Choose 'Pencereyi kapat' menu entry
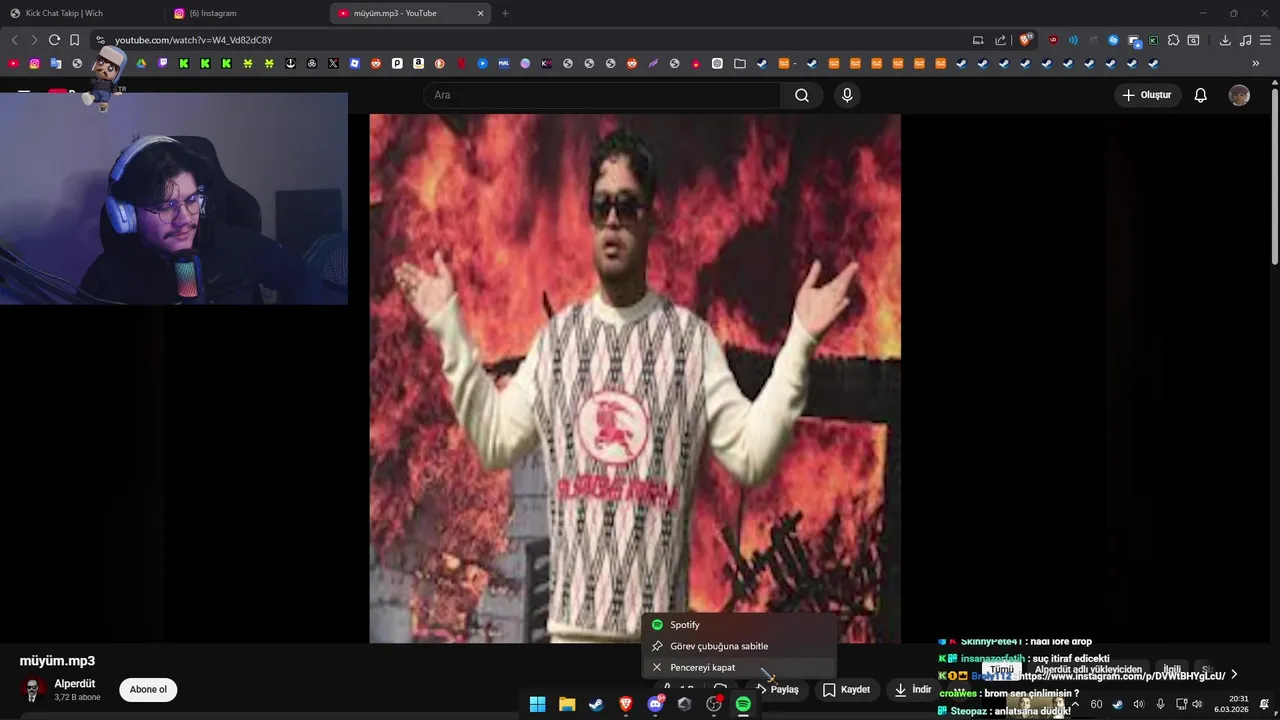The width and height of the screenshot is (1280, 720). pyautogui.click(x=738, y=667)
